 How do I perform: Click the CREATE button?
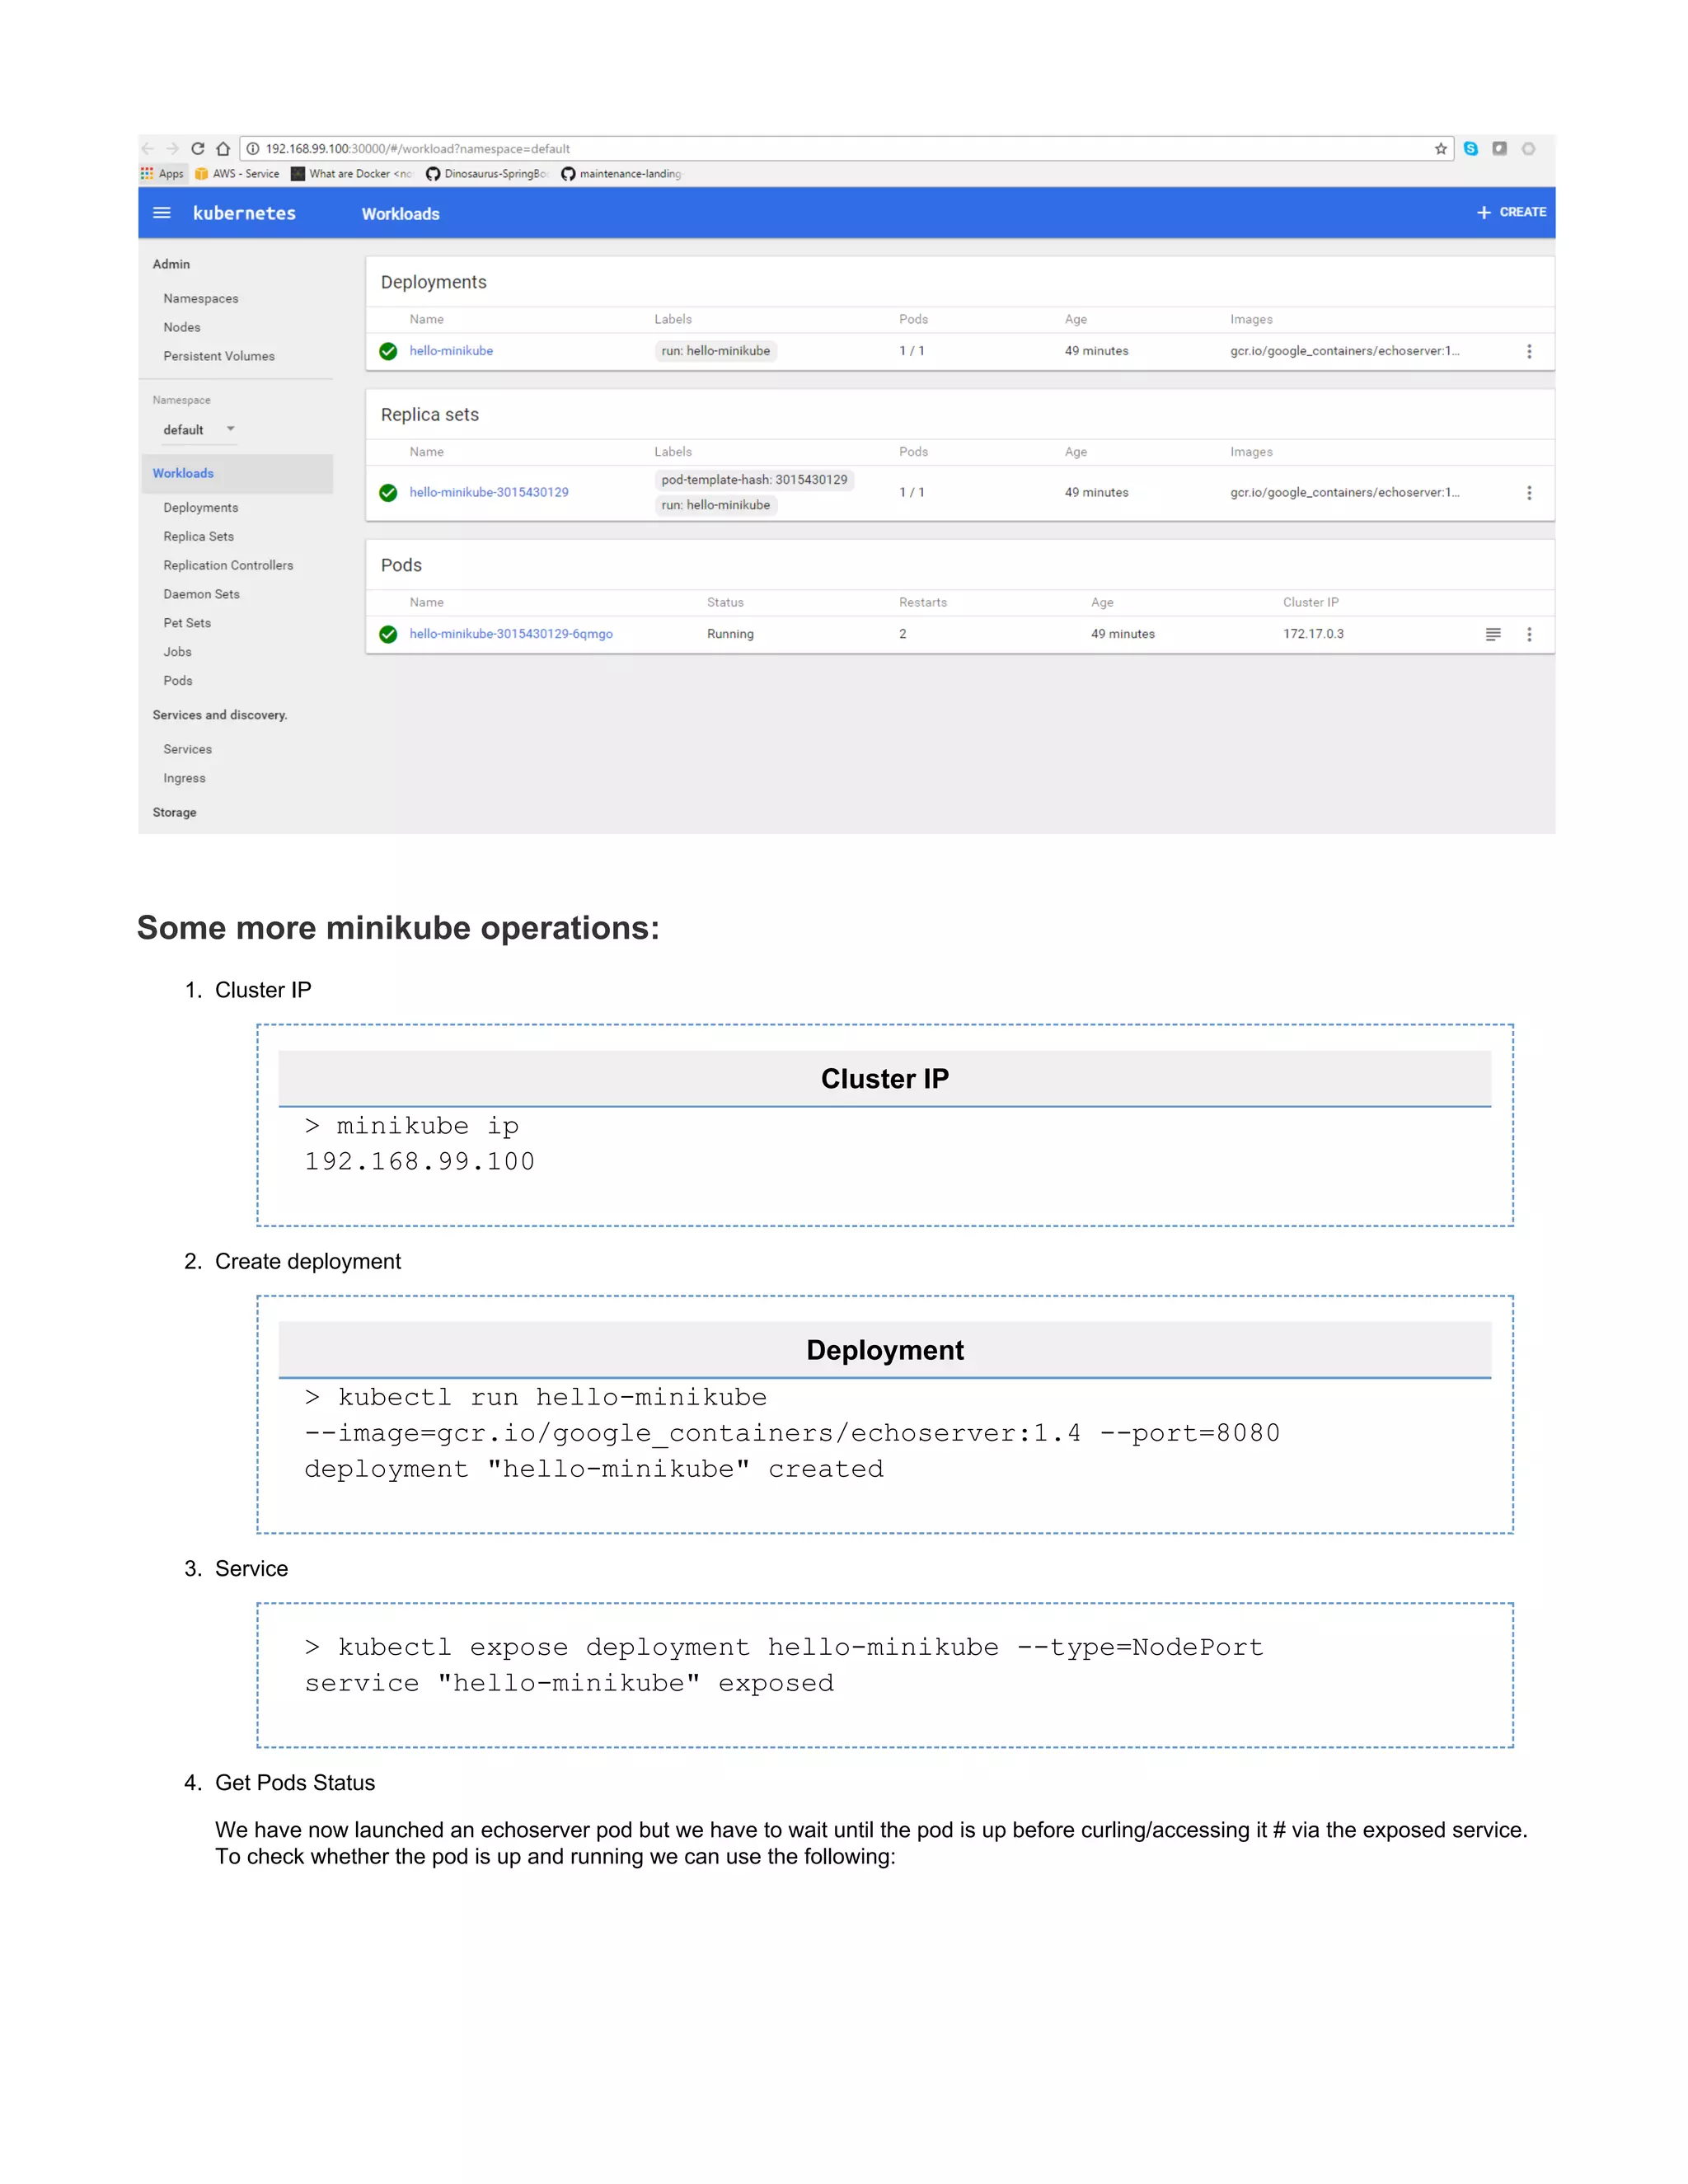(x=1511, y=212)
